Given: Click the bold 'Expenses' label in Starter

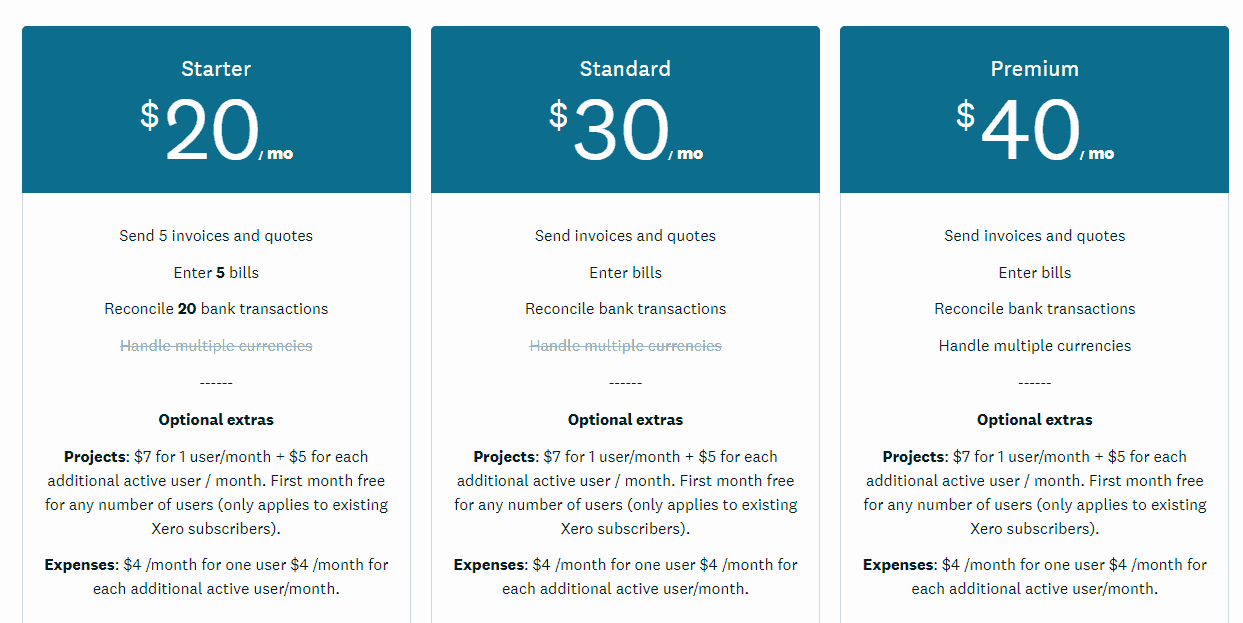Looking at the screenshot, I should tap(80, 565).
